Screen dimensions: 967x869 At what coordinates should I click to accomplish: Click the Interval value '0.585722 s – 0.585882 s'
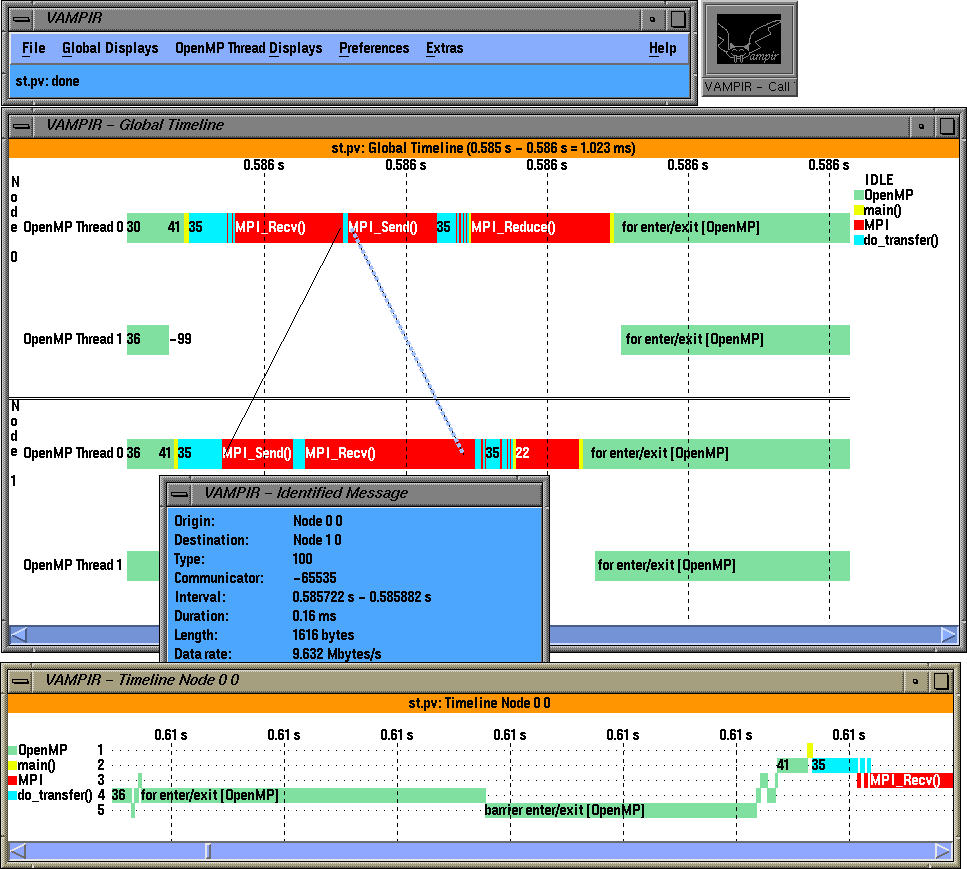pyautogui.click(x=361, y=598)
